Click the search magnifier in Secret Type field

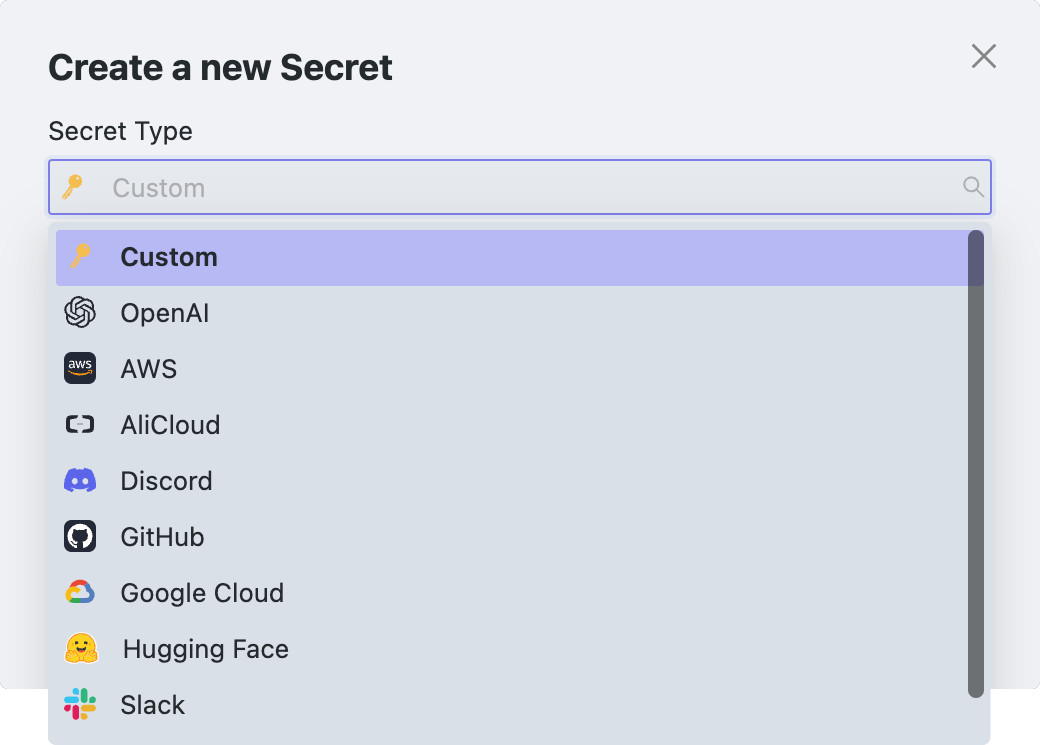point(972,187)
